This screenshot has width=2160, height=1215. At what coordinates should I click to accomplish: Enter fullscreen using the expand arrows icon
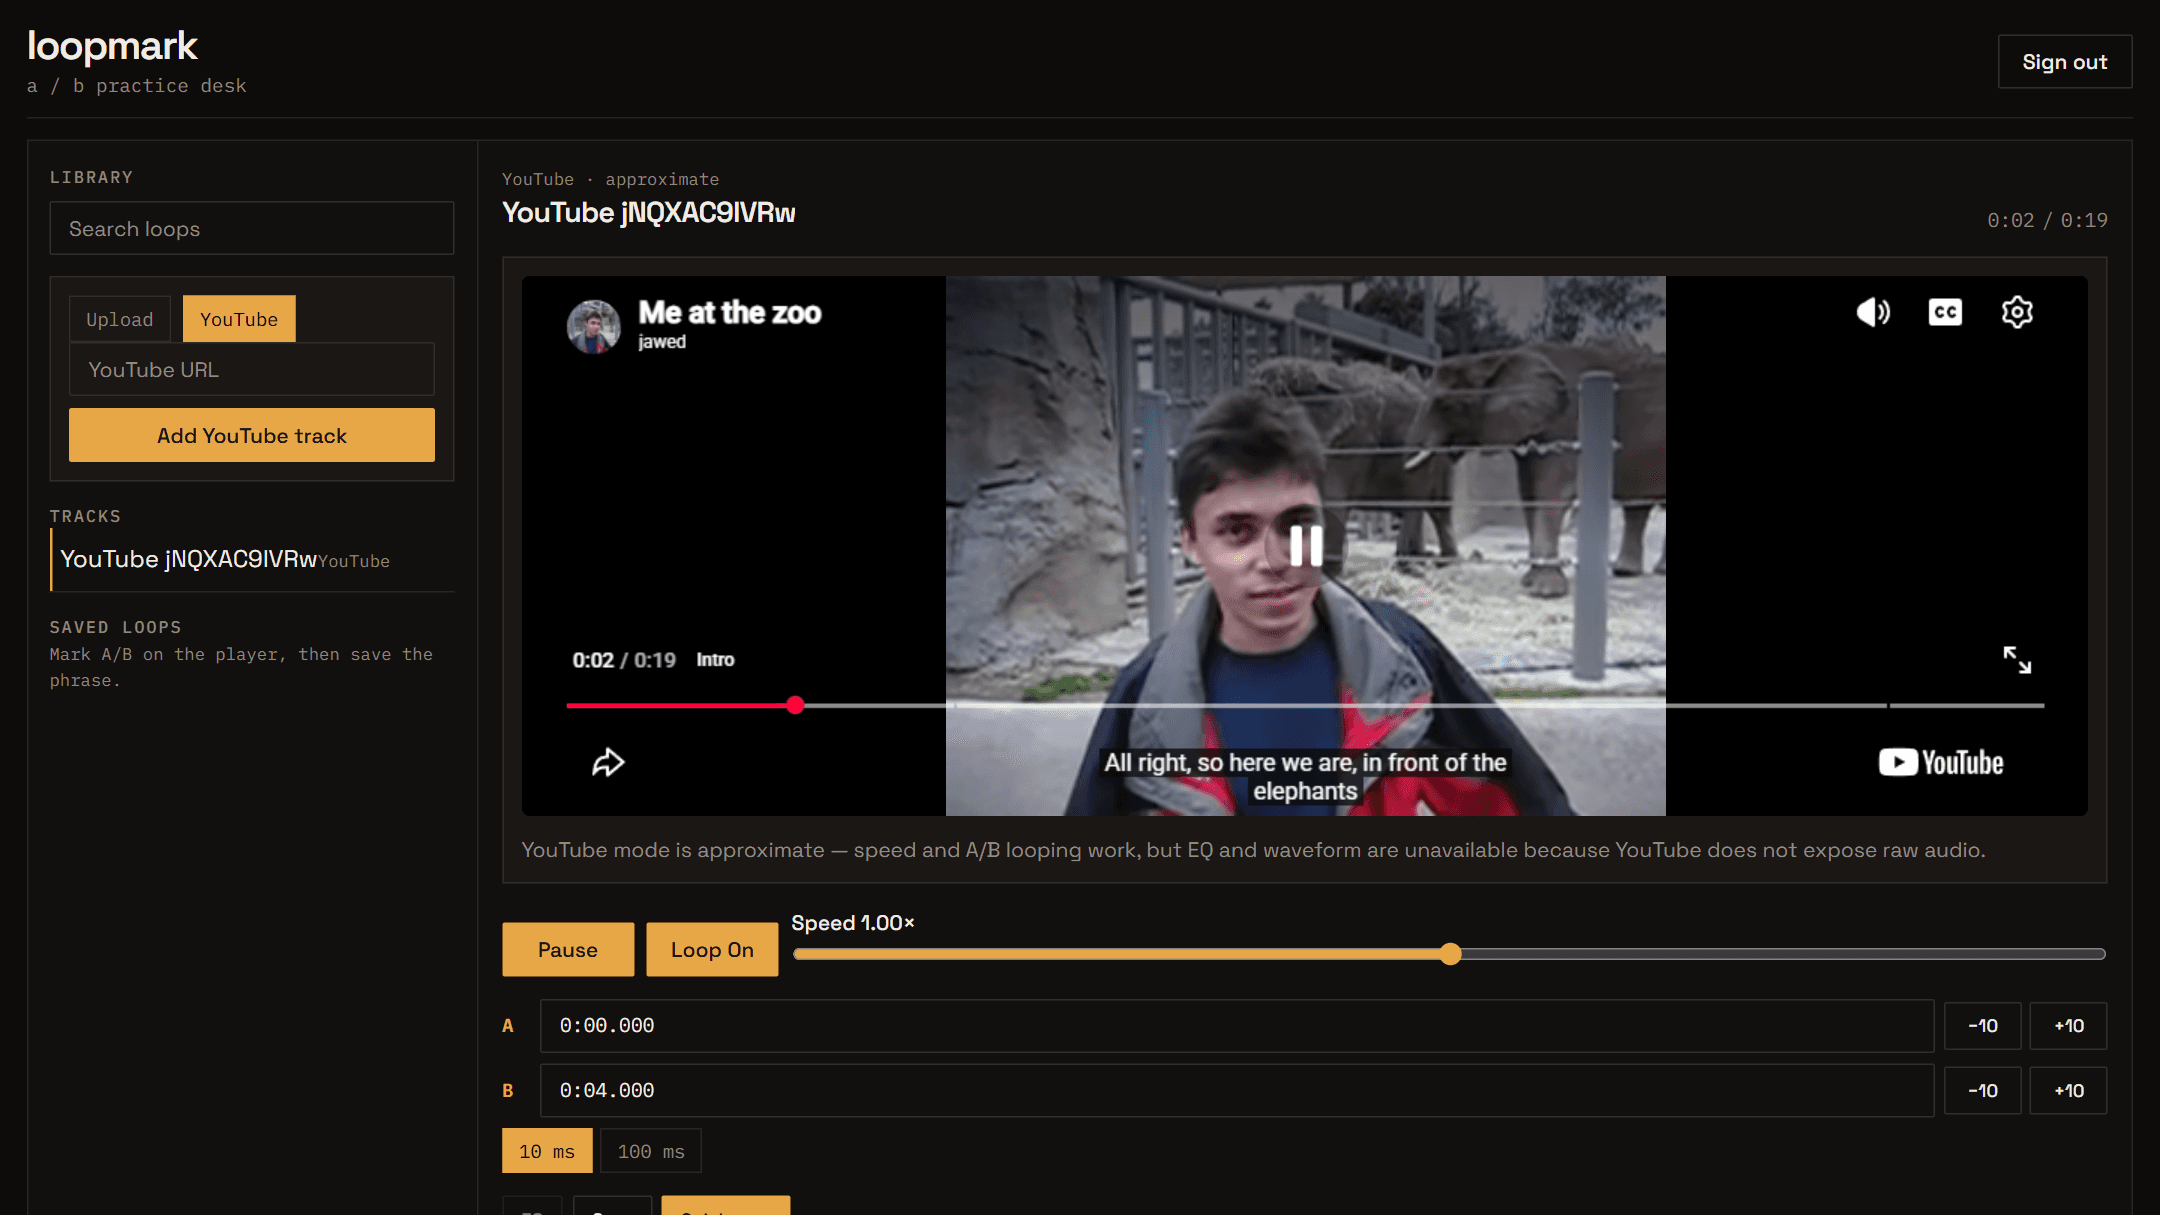tap(2017, 660)
